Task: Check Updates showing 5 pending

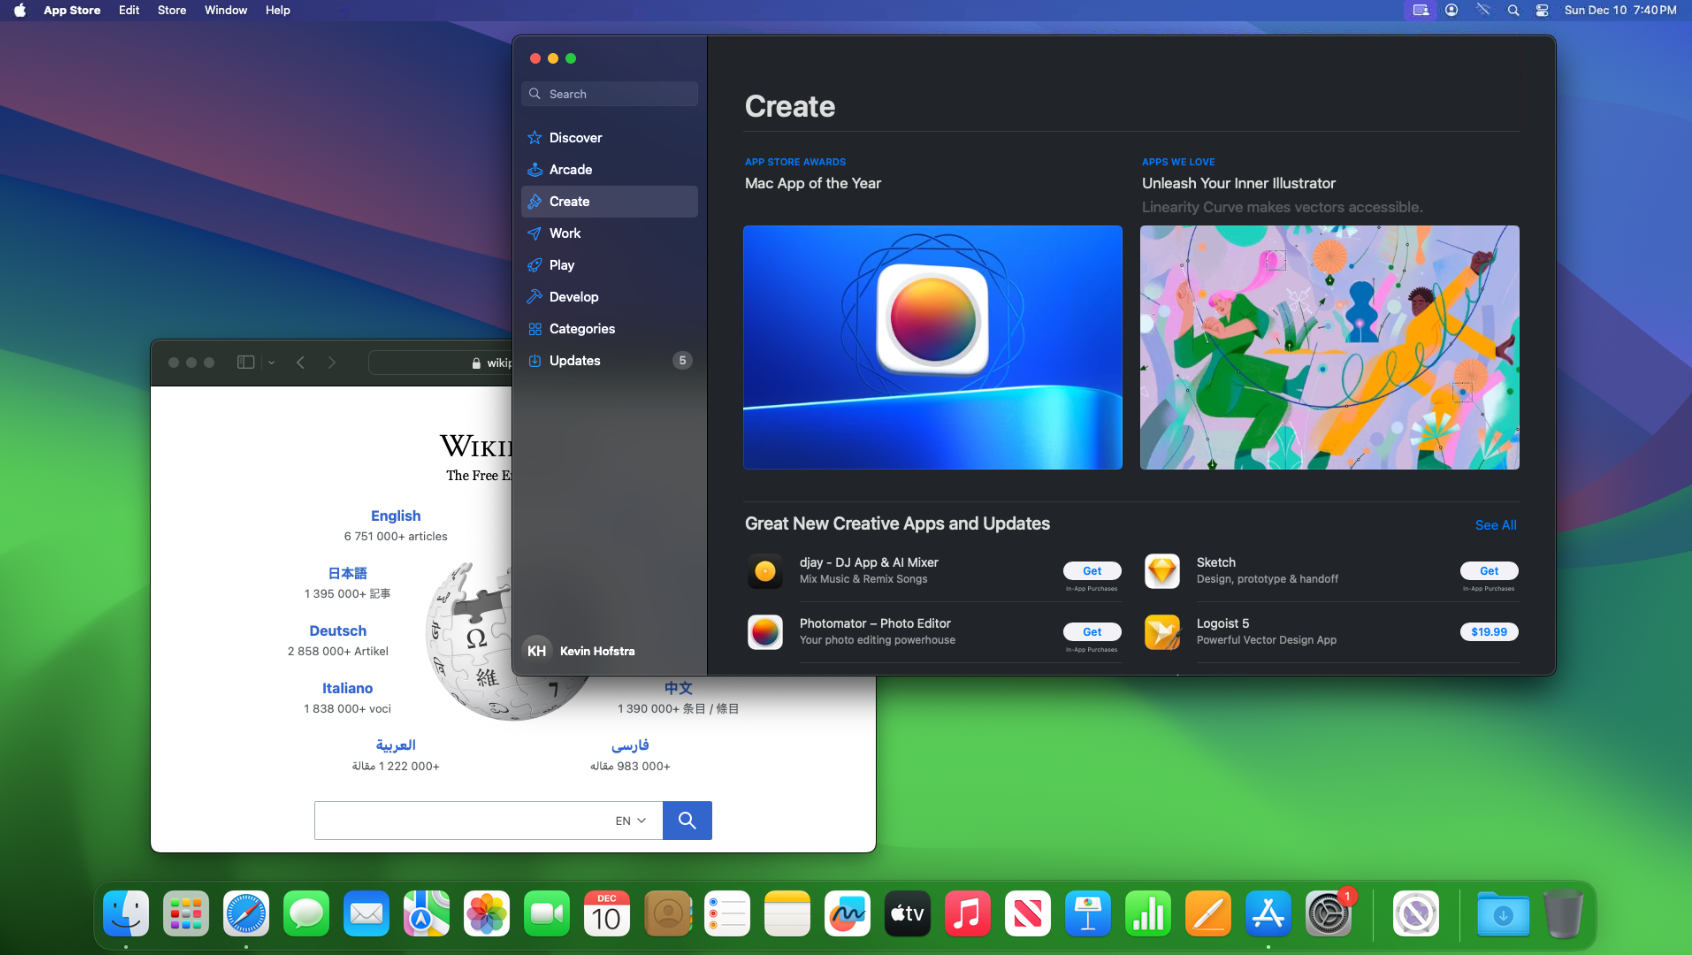Action: pyautogui.click(x=574, y=361)
